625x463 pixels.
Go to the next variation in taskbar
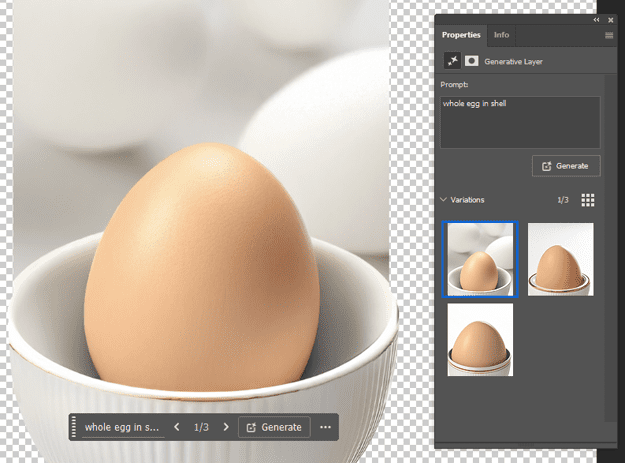click(226, 427)
